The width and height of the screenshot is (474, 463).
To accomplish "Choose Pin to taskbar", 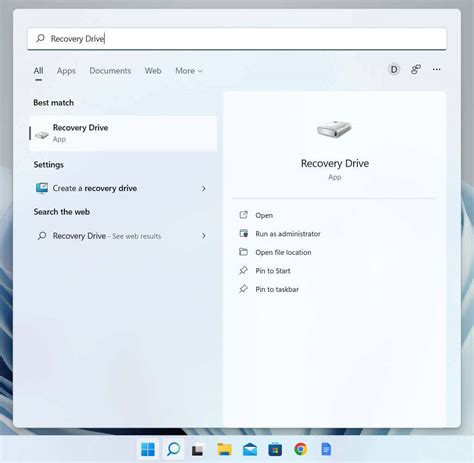I will click(277, 289).
